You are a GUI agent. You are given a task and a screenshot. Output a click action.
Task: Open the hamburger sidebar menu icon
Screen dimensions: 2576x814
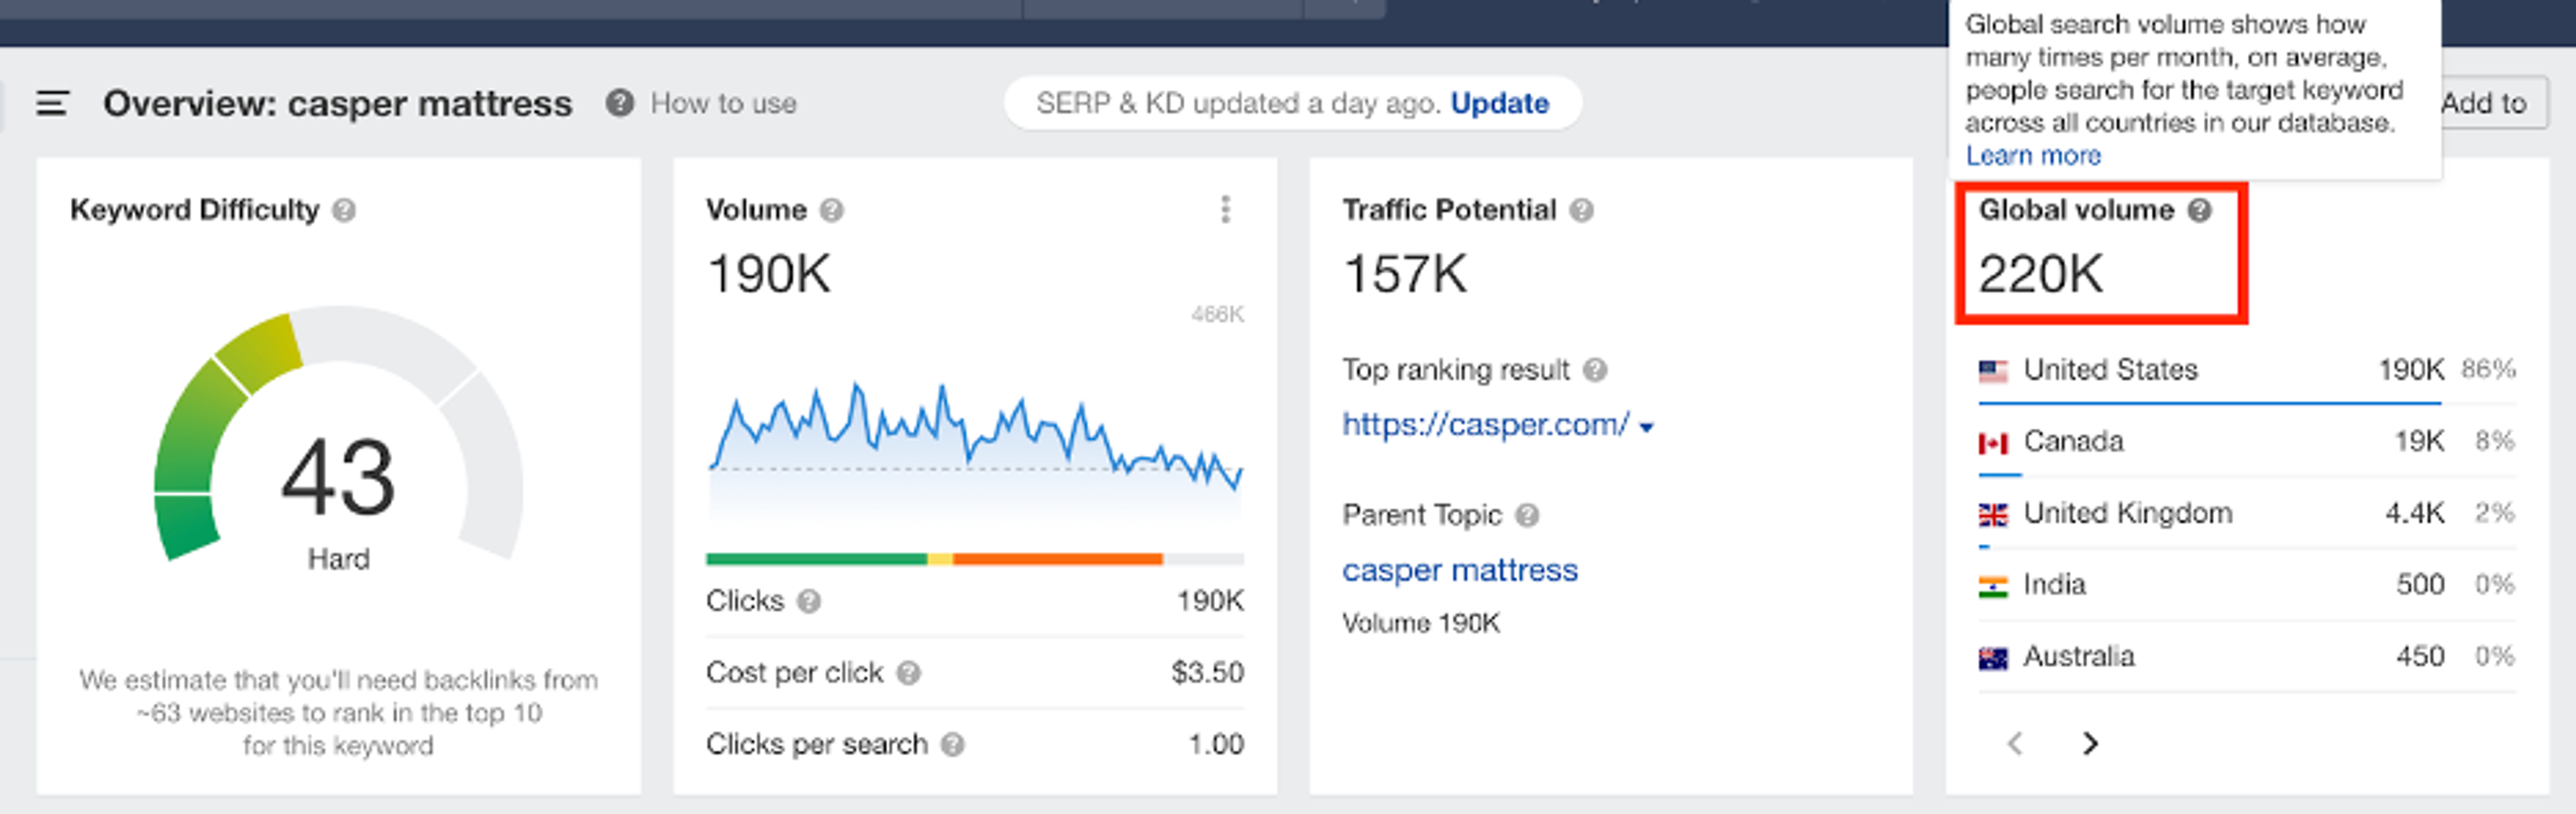pos(52,103)
